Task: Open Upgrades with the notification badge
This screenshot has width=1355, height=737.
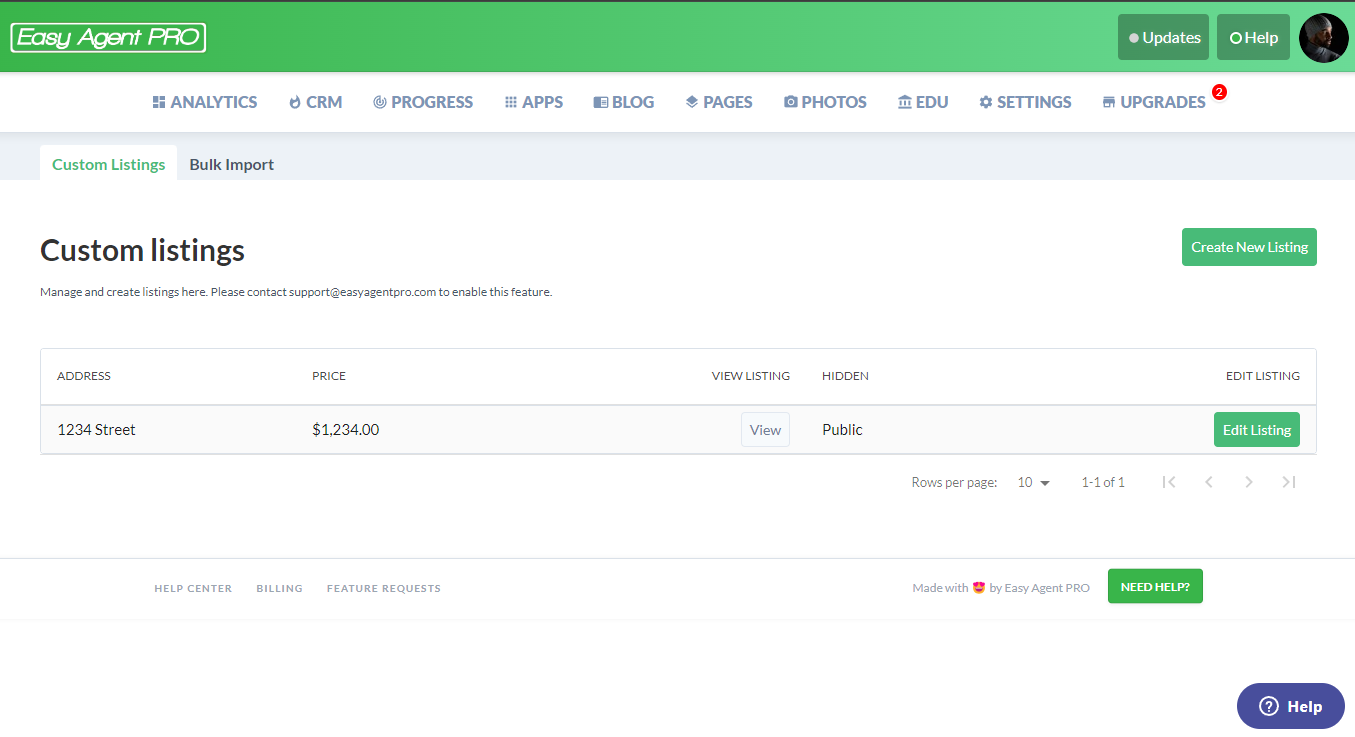Action: tap(1154, 102)
